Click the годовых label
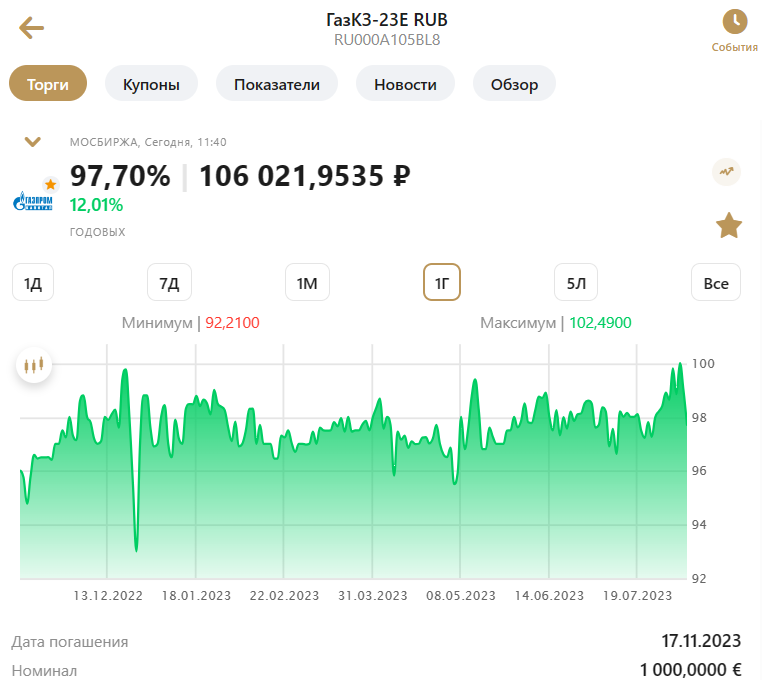Screen dimensions: 762x680 pyautogui.click(x=97, y=232)
